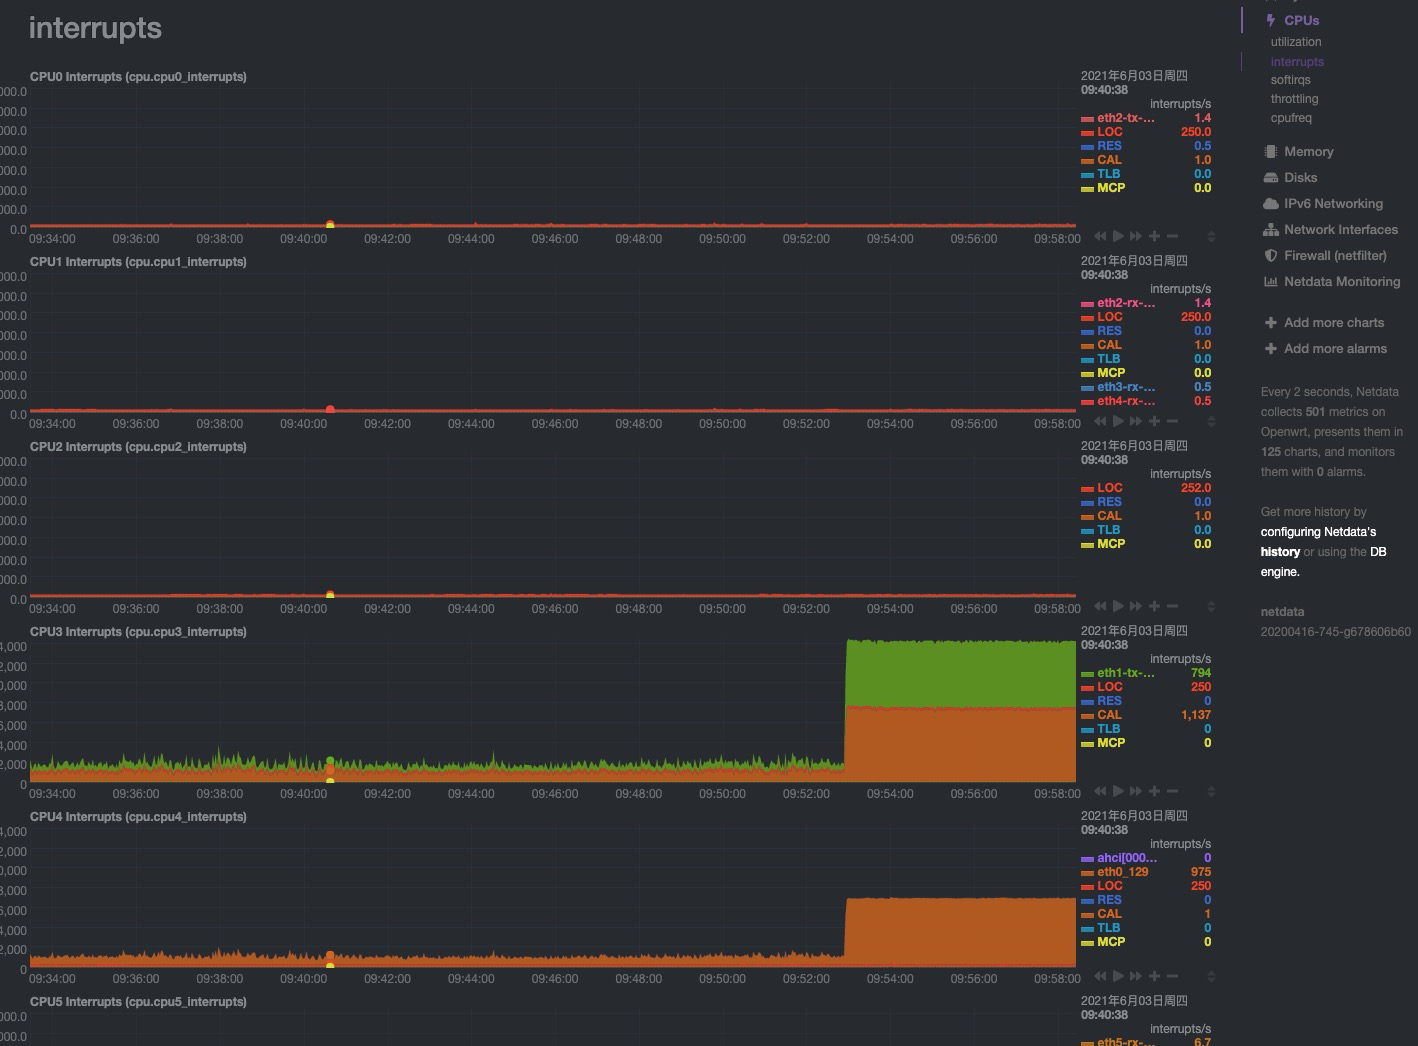This screenshot has height=1046, width=1418.
Task: Open the throttling submenu item
Action: pos(1294,99)
